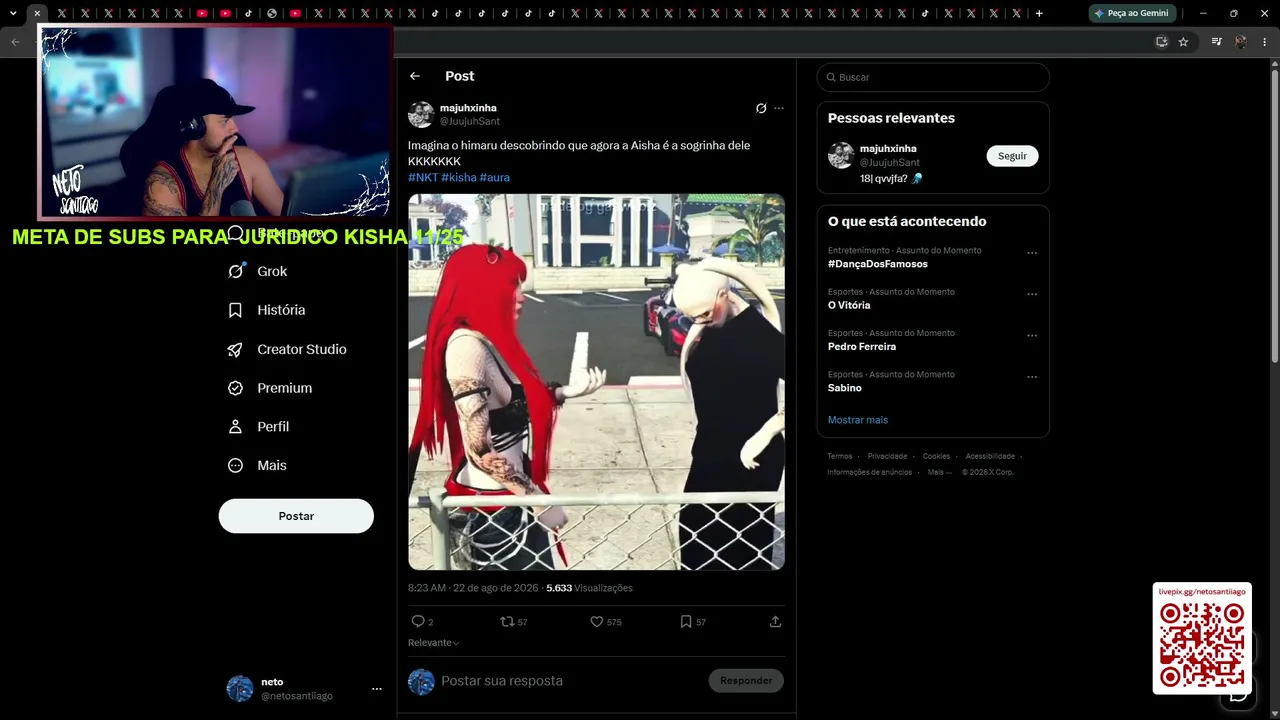Click the 5.633 Visualizações count
The width and height of the screenshot is (1280, 720).
tap(589, 588)
